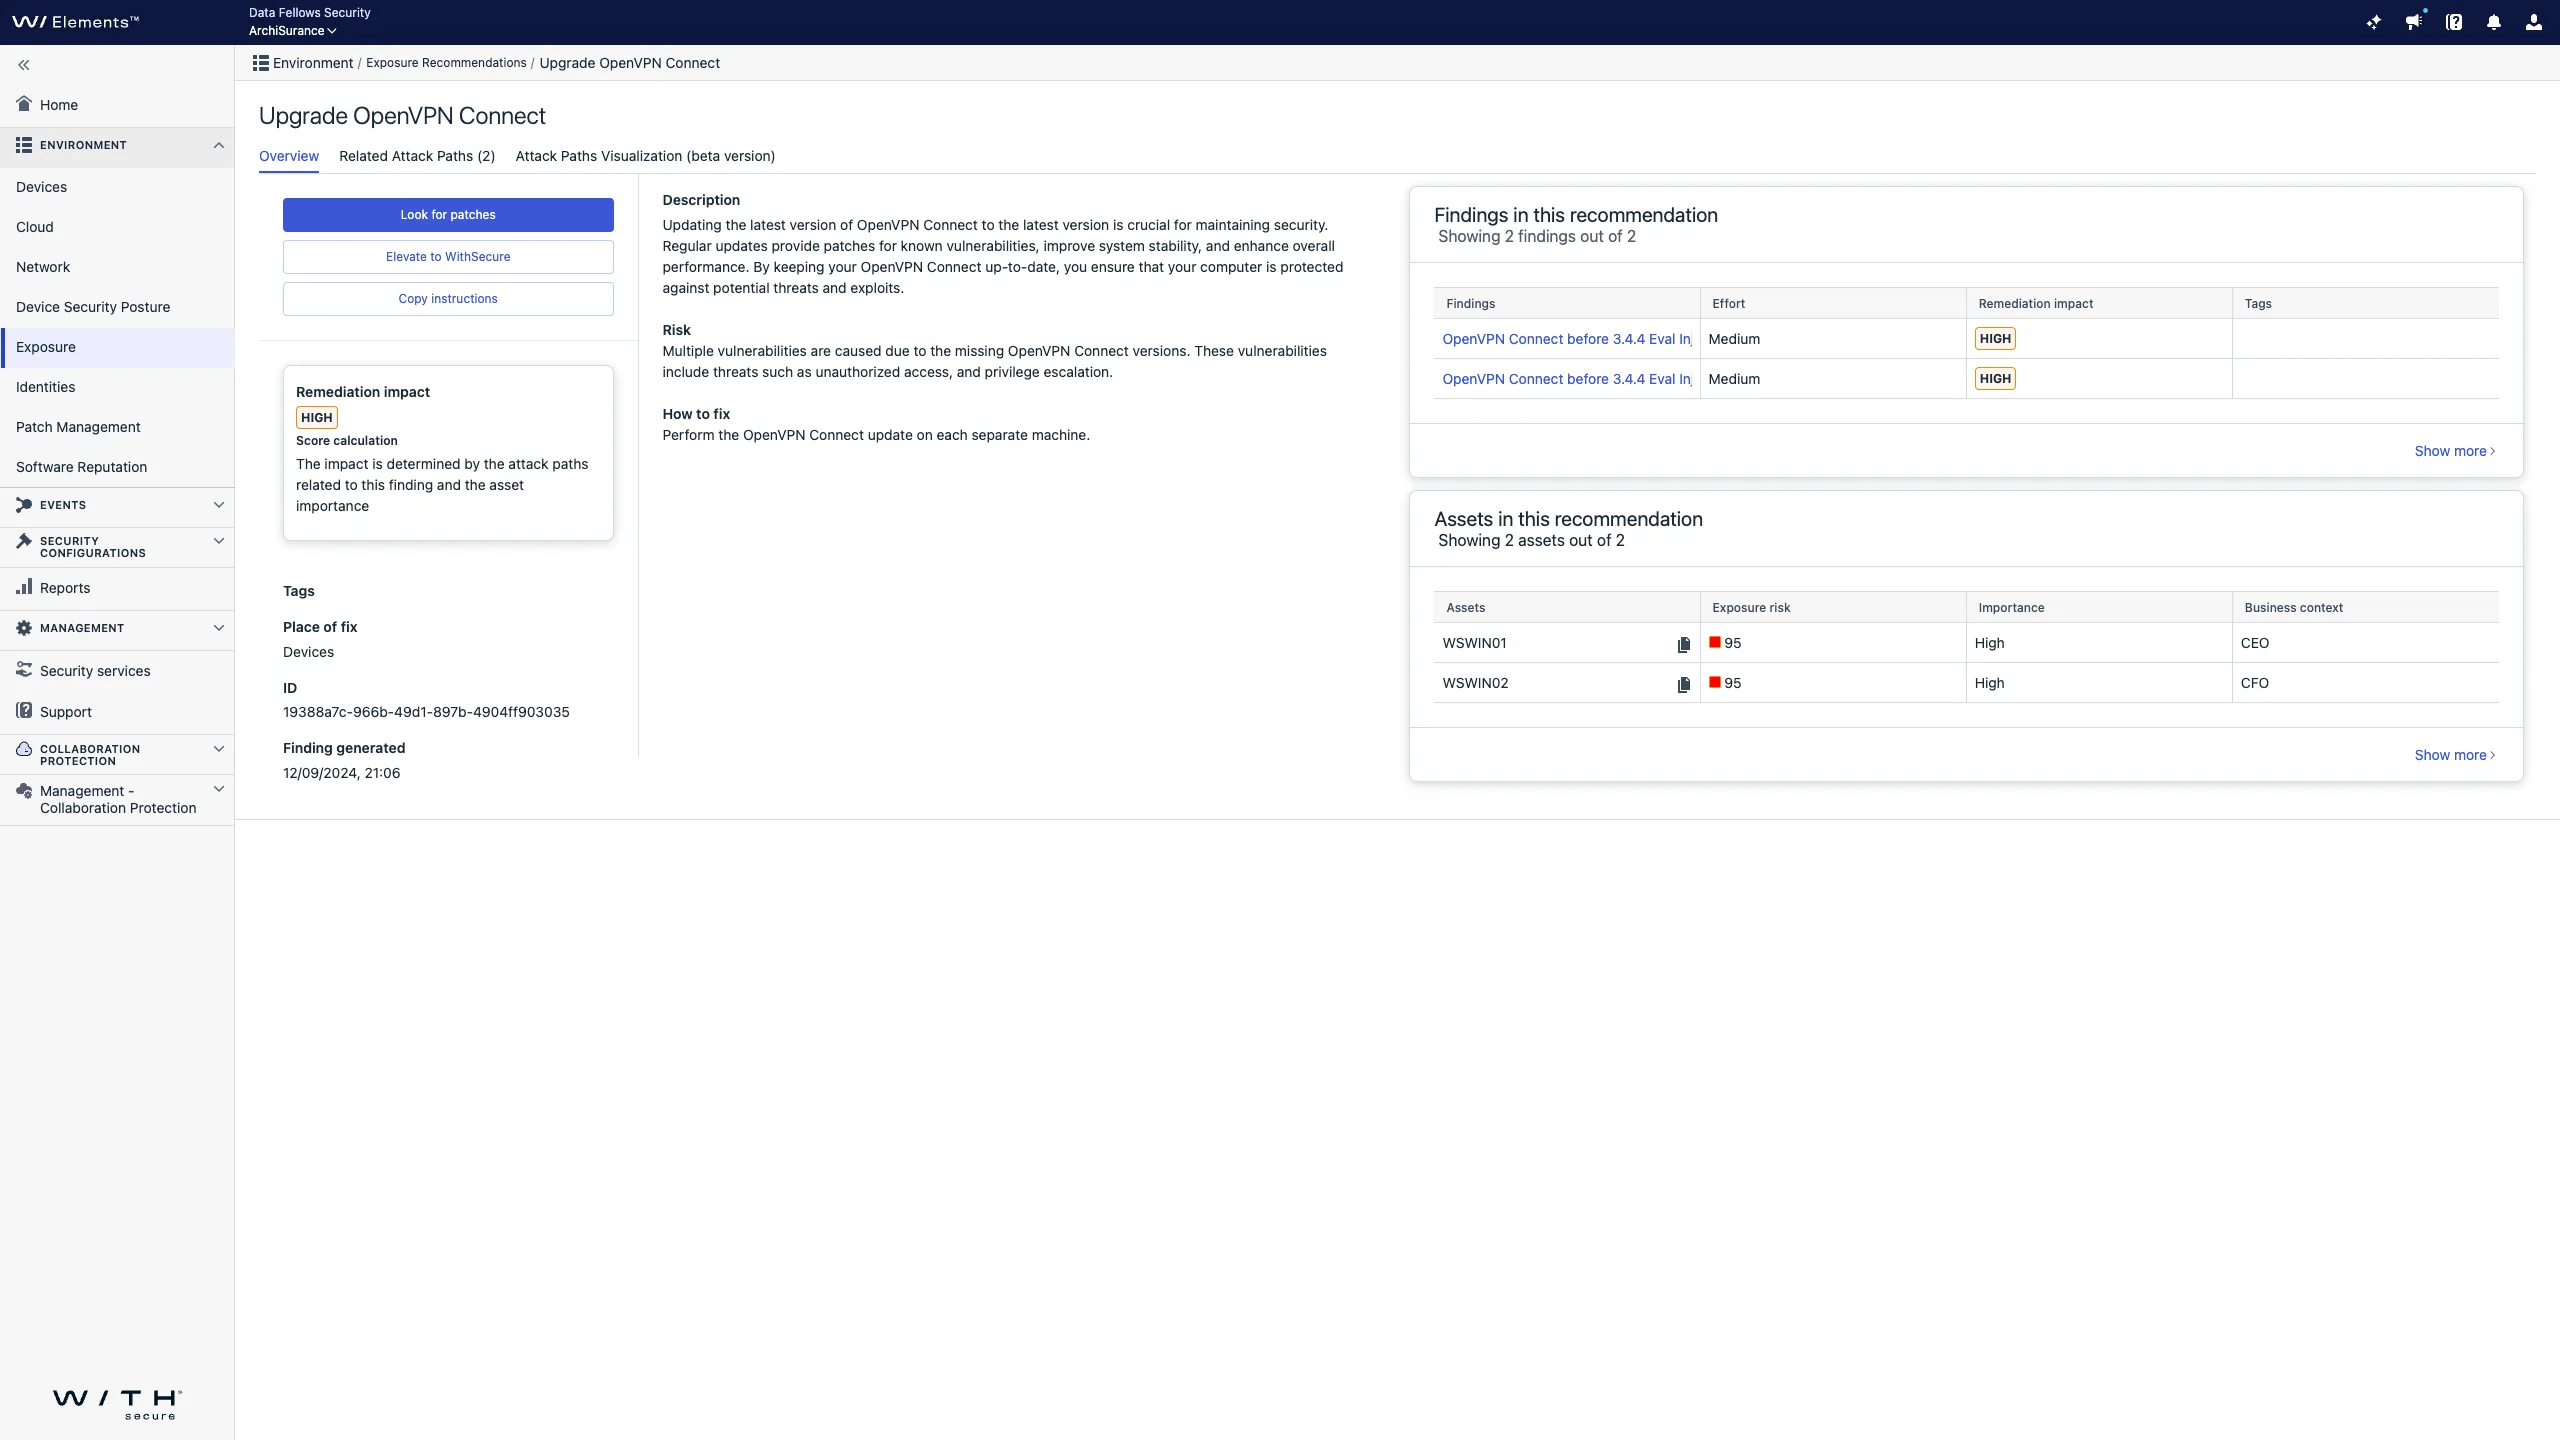
Task: Copy the WSWIN01 asset name icon
Action: click(x=1684, y=645)
